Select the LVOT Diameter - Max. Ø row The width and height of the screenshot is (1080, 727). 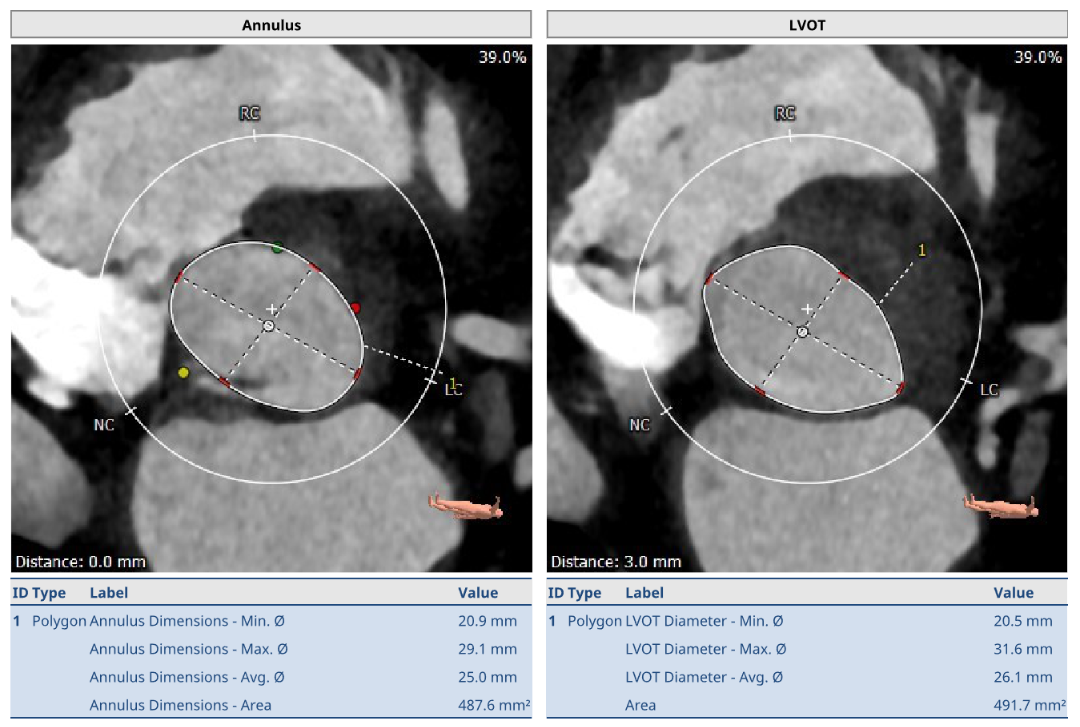[x=807, y=649]
